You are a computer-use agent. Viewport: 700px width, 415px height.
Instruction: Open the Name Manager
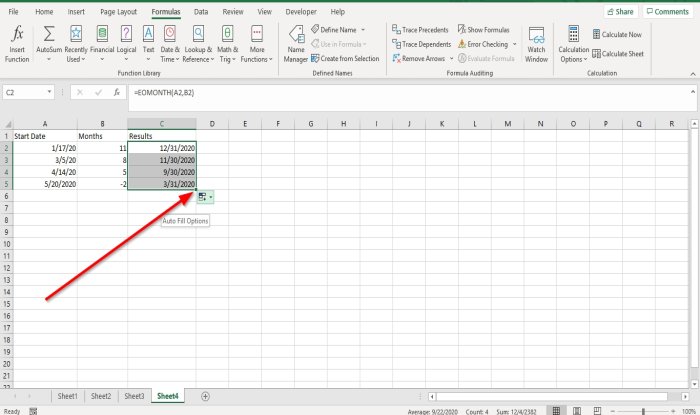point(296,44)
